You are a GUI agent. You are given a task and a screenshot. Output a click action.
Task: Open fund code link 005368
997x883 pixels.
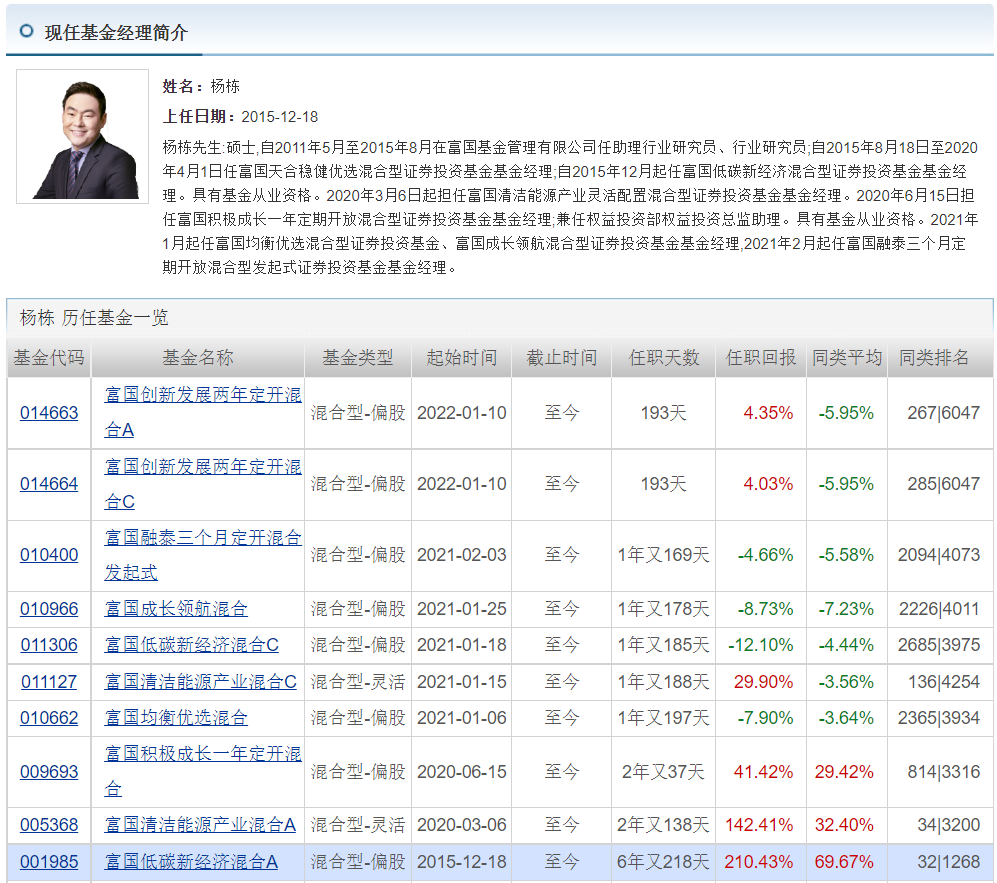[46, 825]
